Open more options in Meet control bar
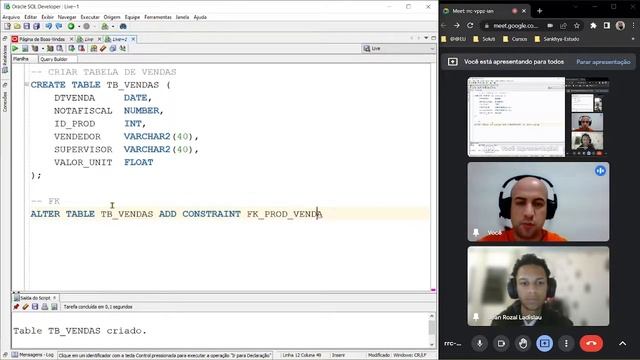 click(x=566, y=344)
